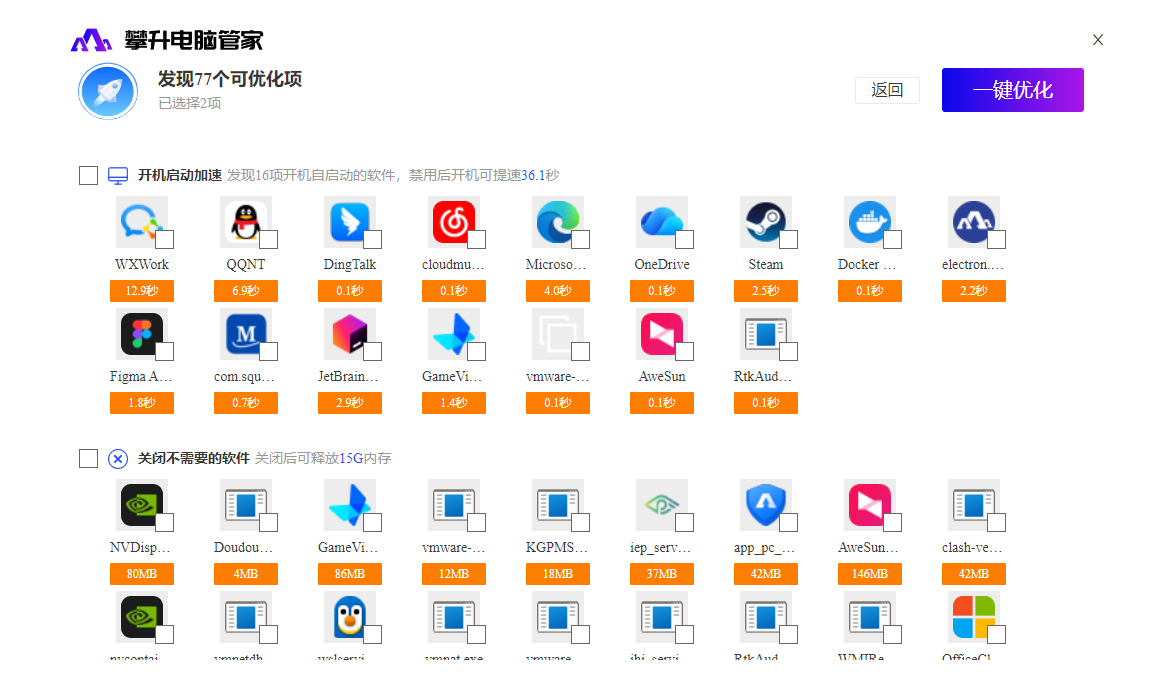
Task: Select the Figma startup app icon
Action: (140, 334)
